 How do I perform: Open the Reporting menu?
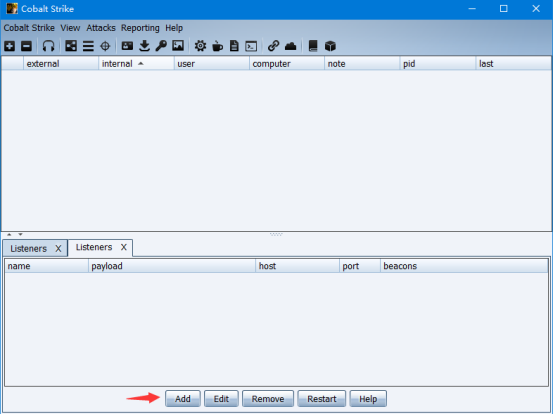140,28
